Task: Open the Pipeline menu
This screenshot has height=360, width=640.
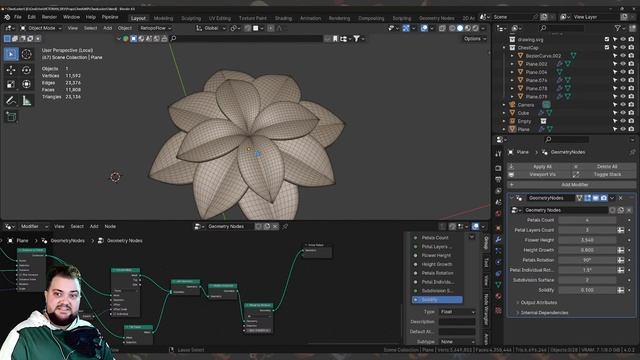Action: point(110,17)
